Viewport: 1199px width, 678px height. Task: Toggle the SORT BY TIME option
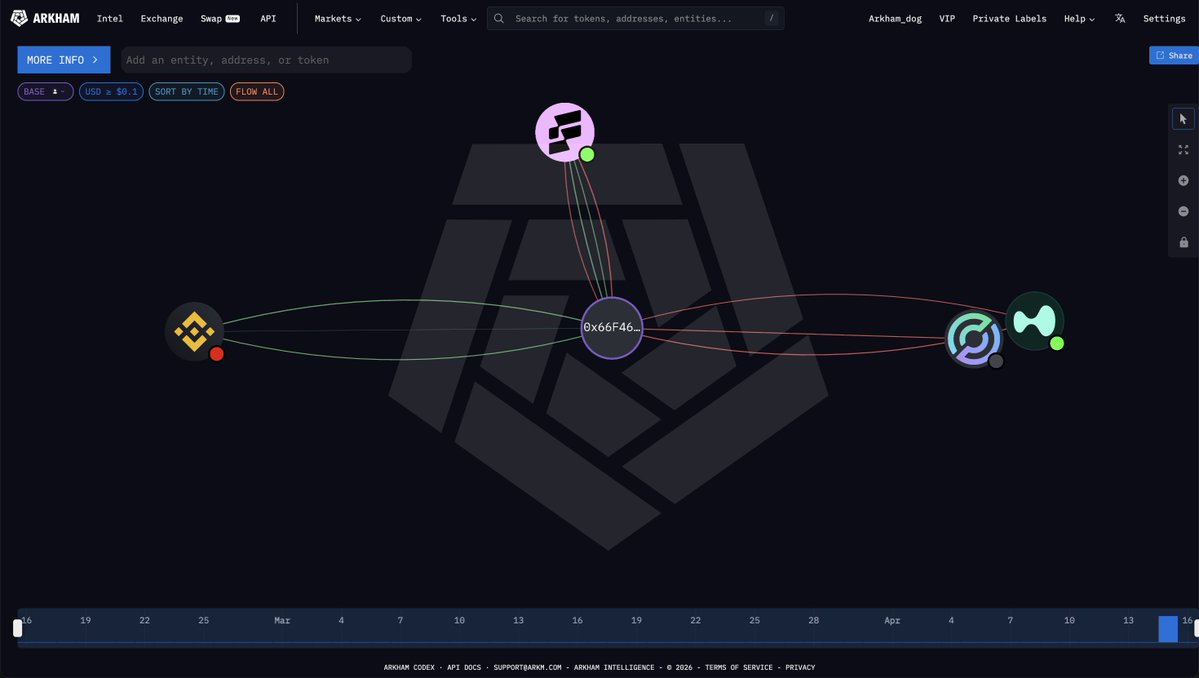[x=187, y=92]
